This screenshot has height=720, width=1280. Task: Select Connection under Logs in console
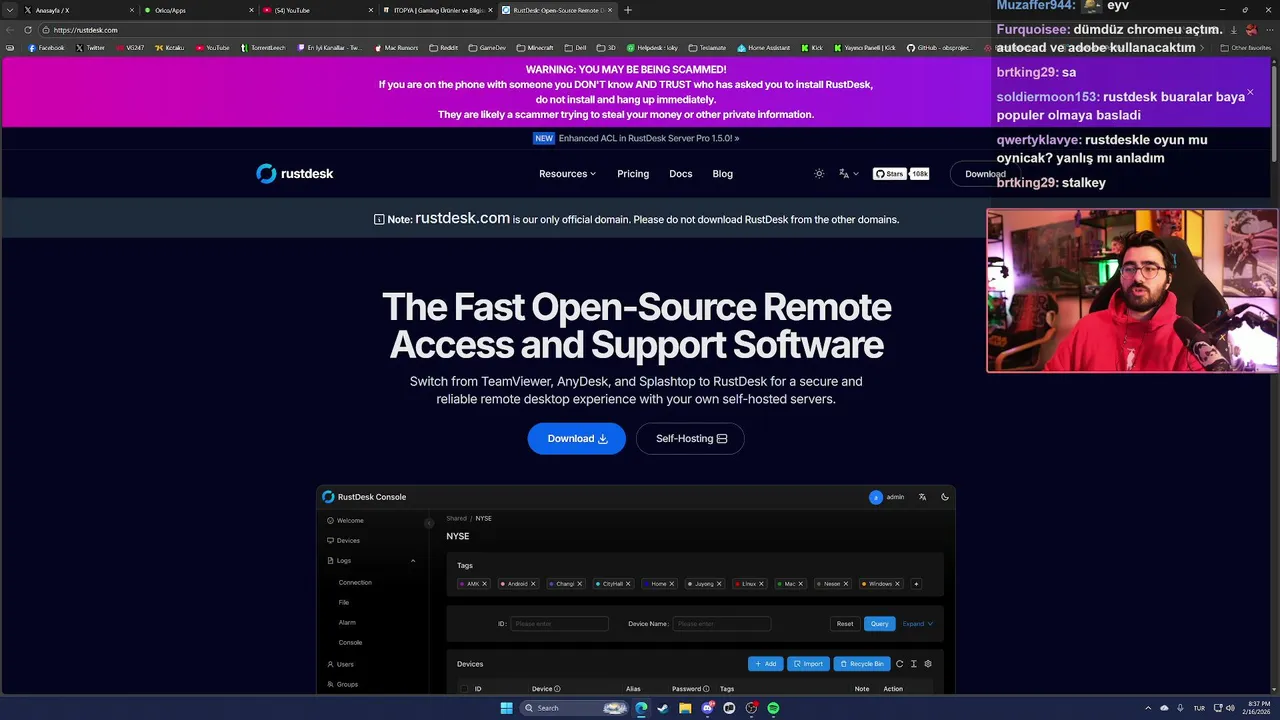pyautogui.click(x=355, y=582)
